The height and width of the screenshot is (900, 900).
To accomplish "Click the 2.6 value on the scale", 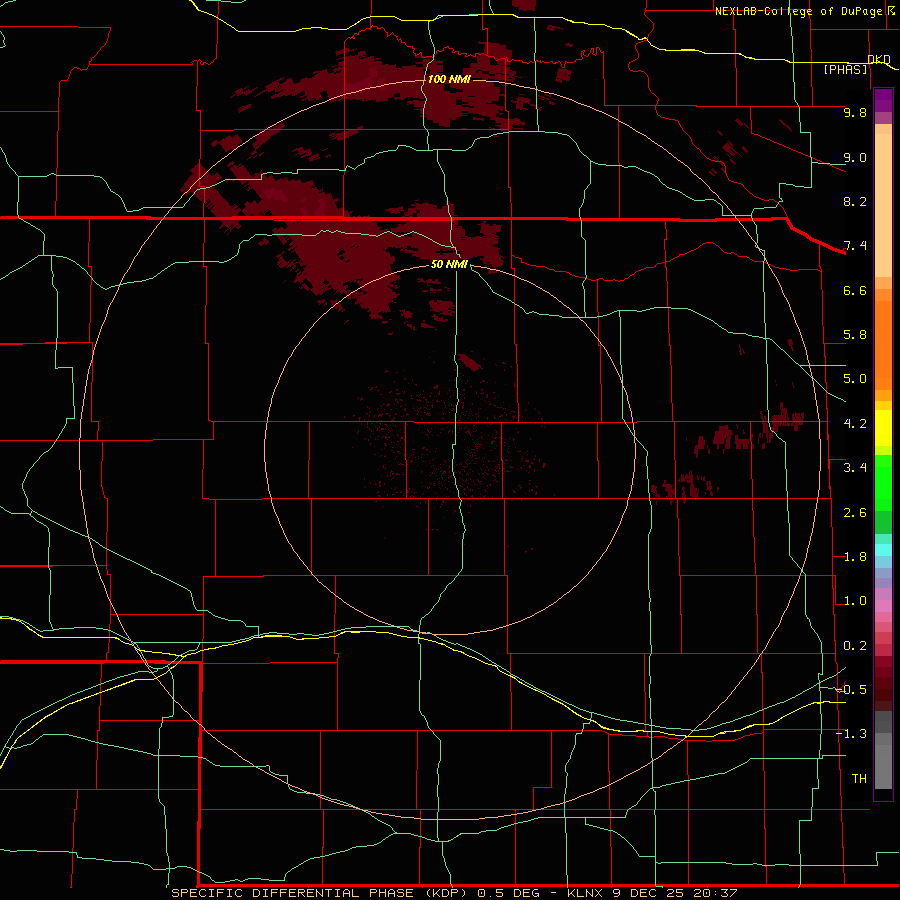I will tap(855, 513).
